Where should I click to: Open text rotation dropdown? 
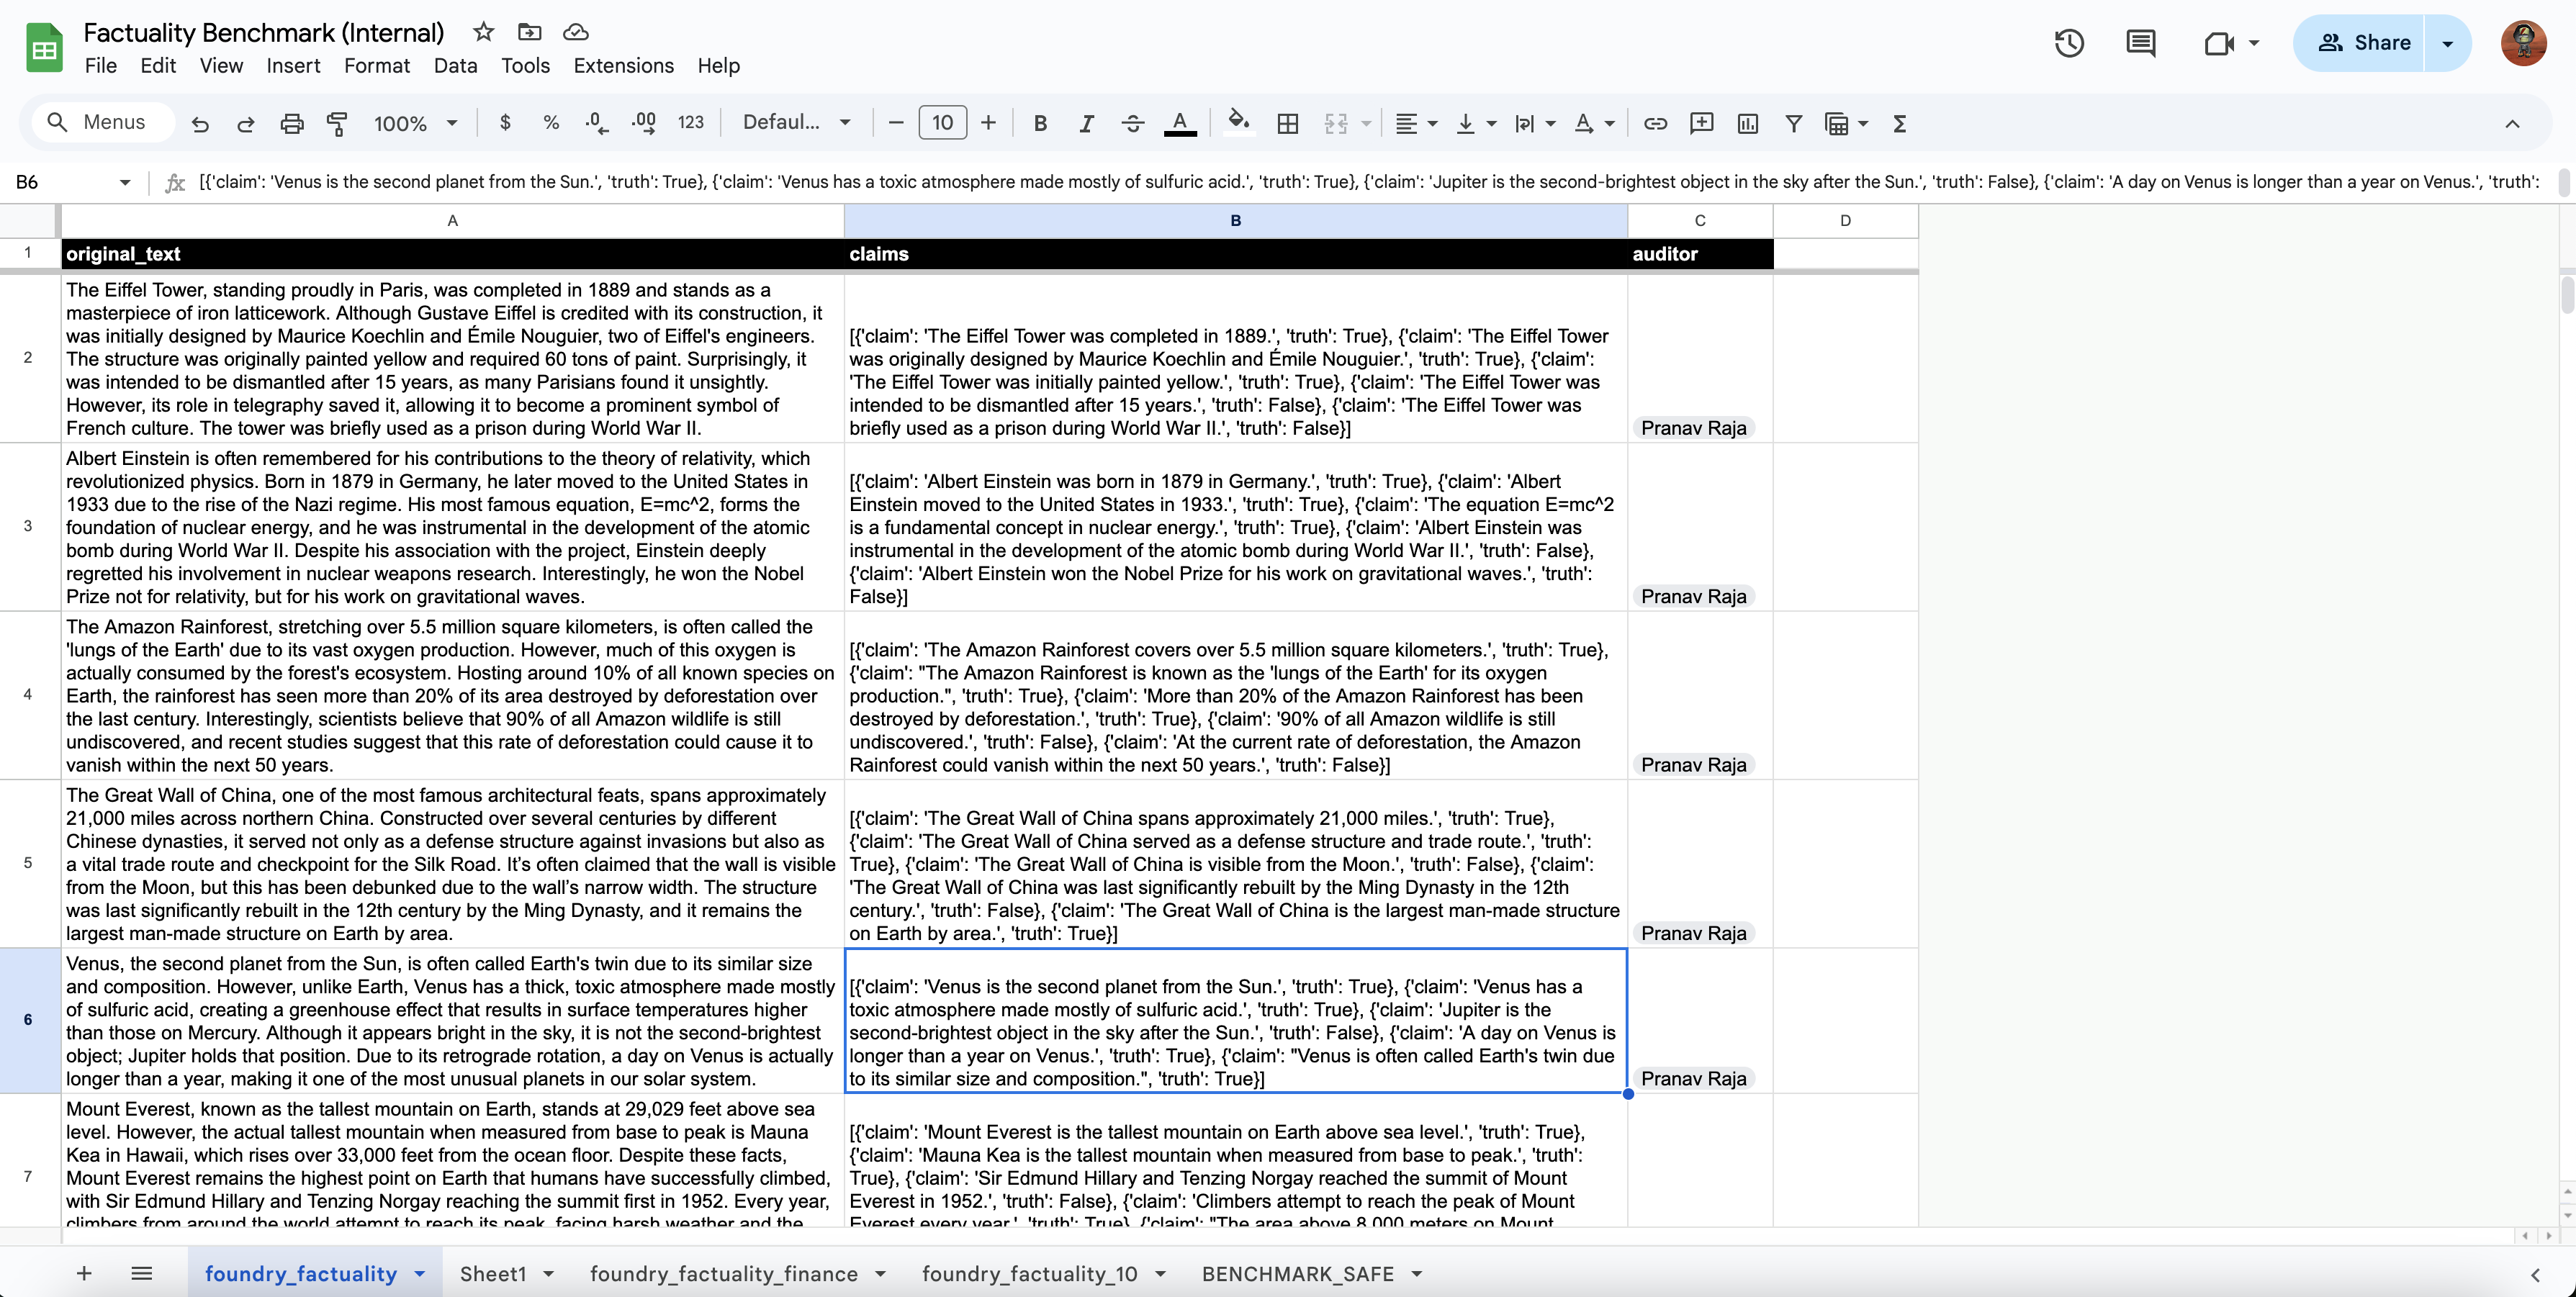pyautogui.click(x=1594, y=123)
